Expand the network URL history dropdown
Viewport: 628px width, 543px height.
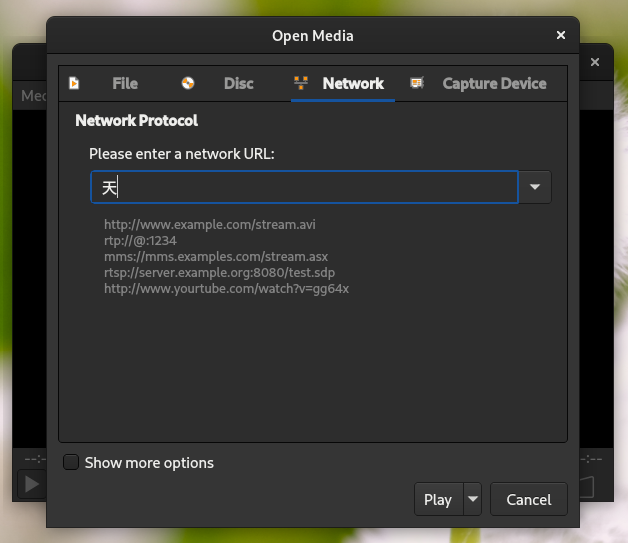(x=535, y=187)
